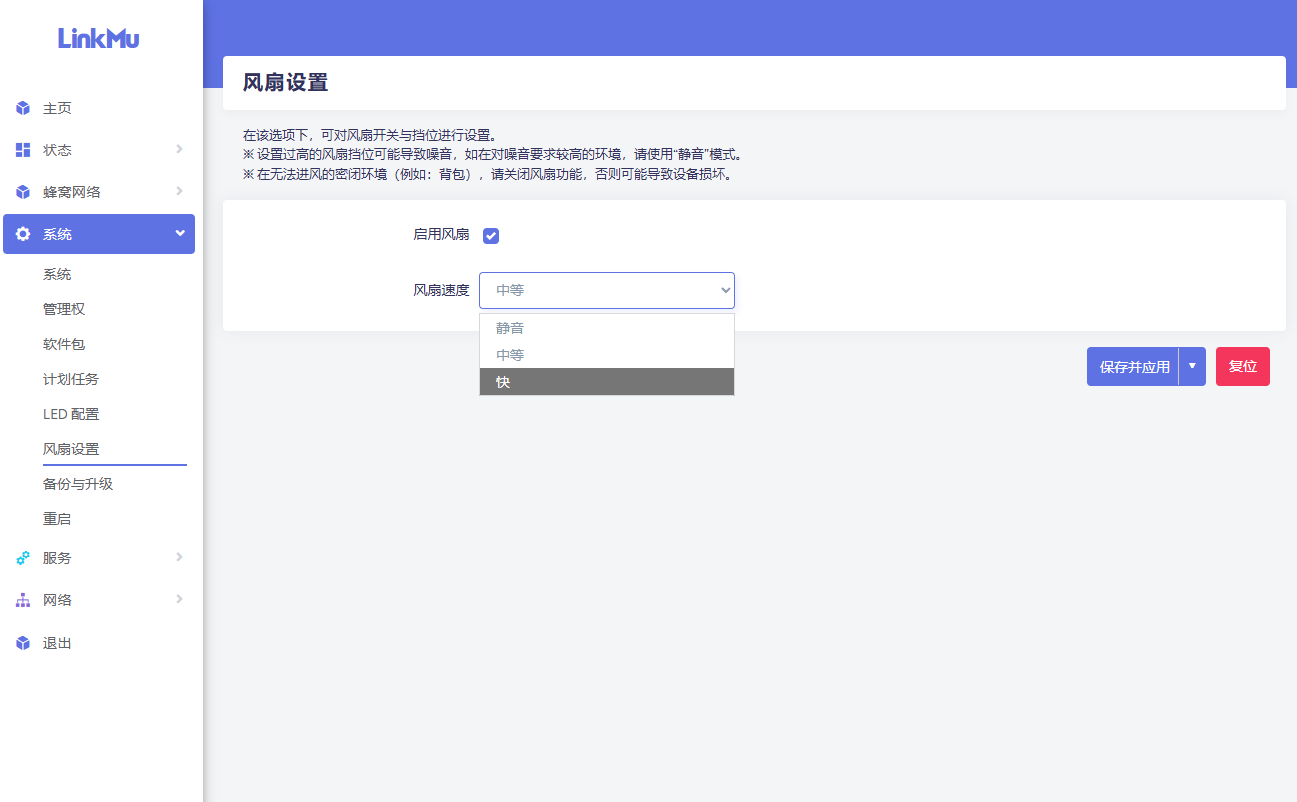1297x802 pixels.
Task: Open 蜂窝网络 via its cellular icon
Action: pos(23,191)
